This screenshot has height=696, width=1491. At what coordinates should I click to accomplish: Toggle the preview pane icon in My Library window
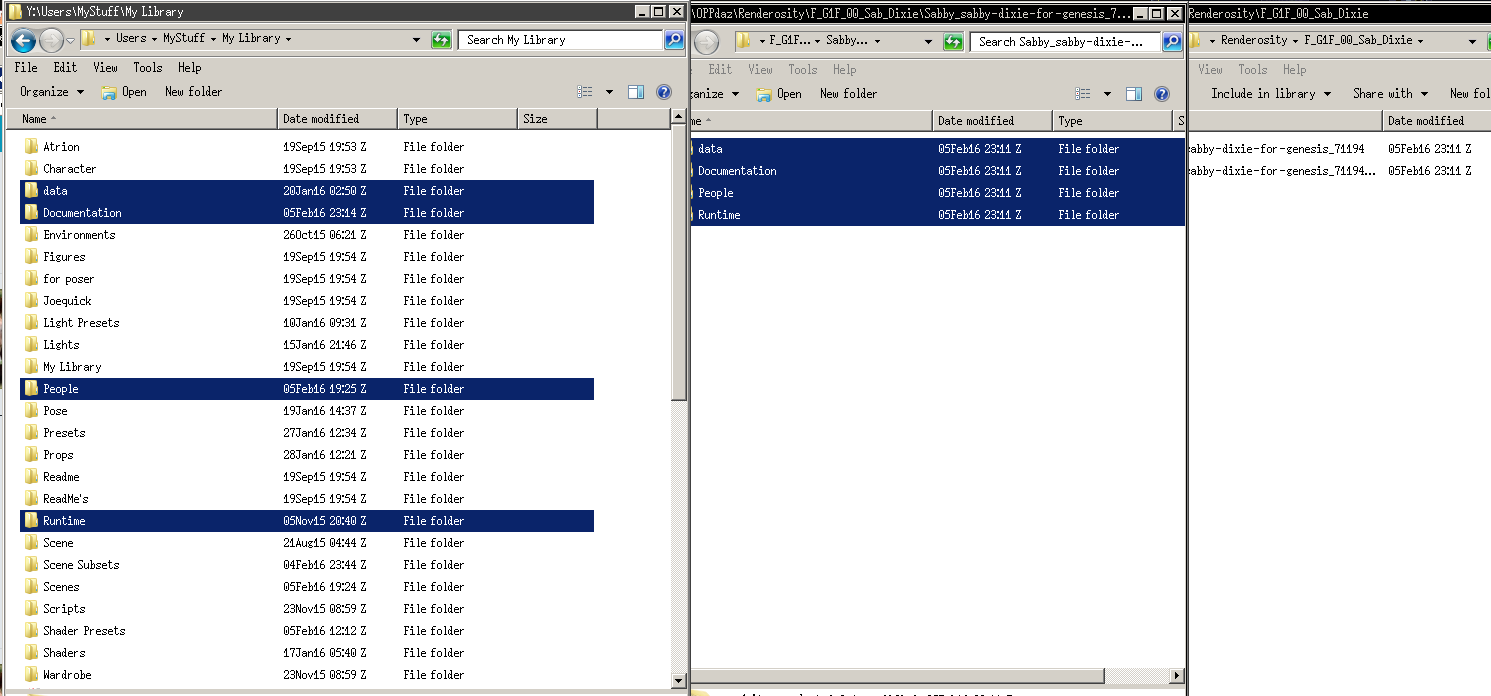click(636, 92)
